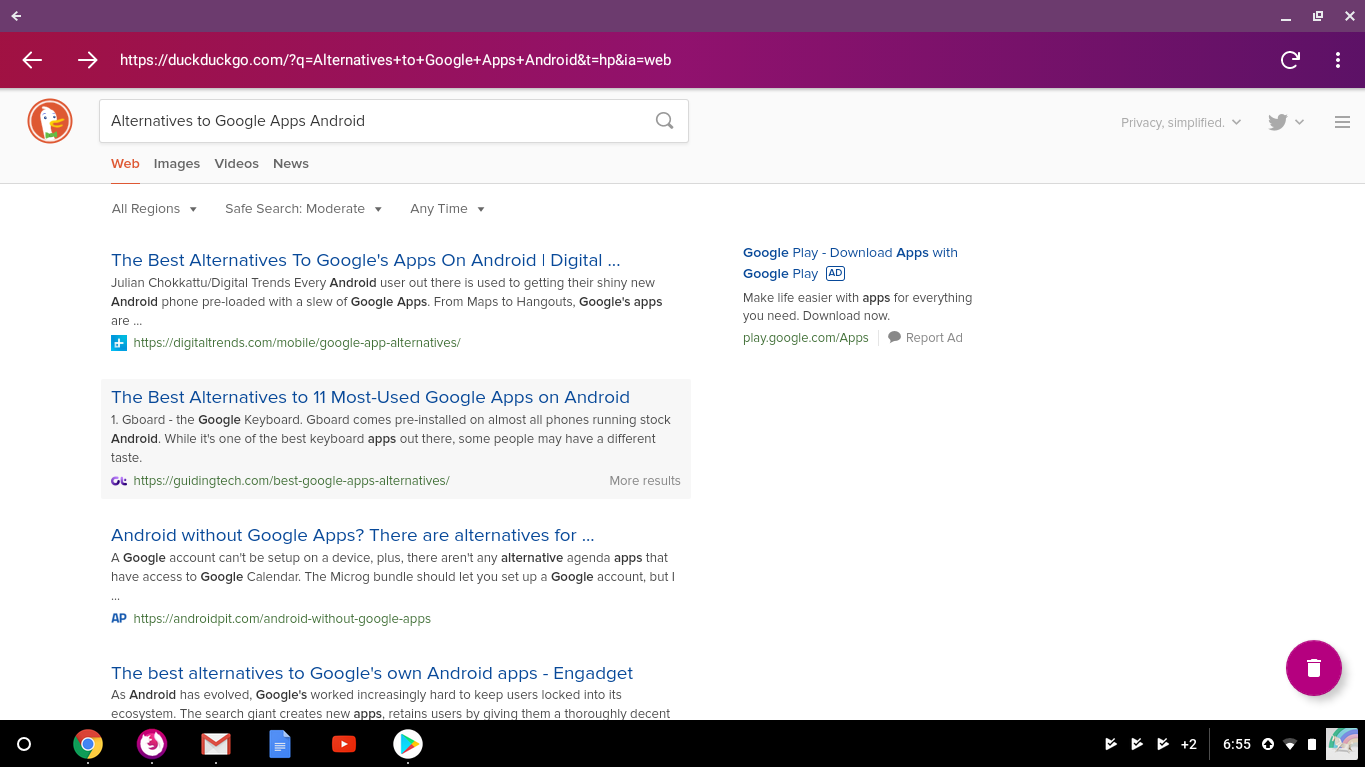Click the battery icon in the system tray
1365x767 pixels.
tap(1312, 744)
